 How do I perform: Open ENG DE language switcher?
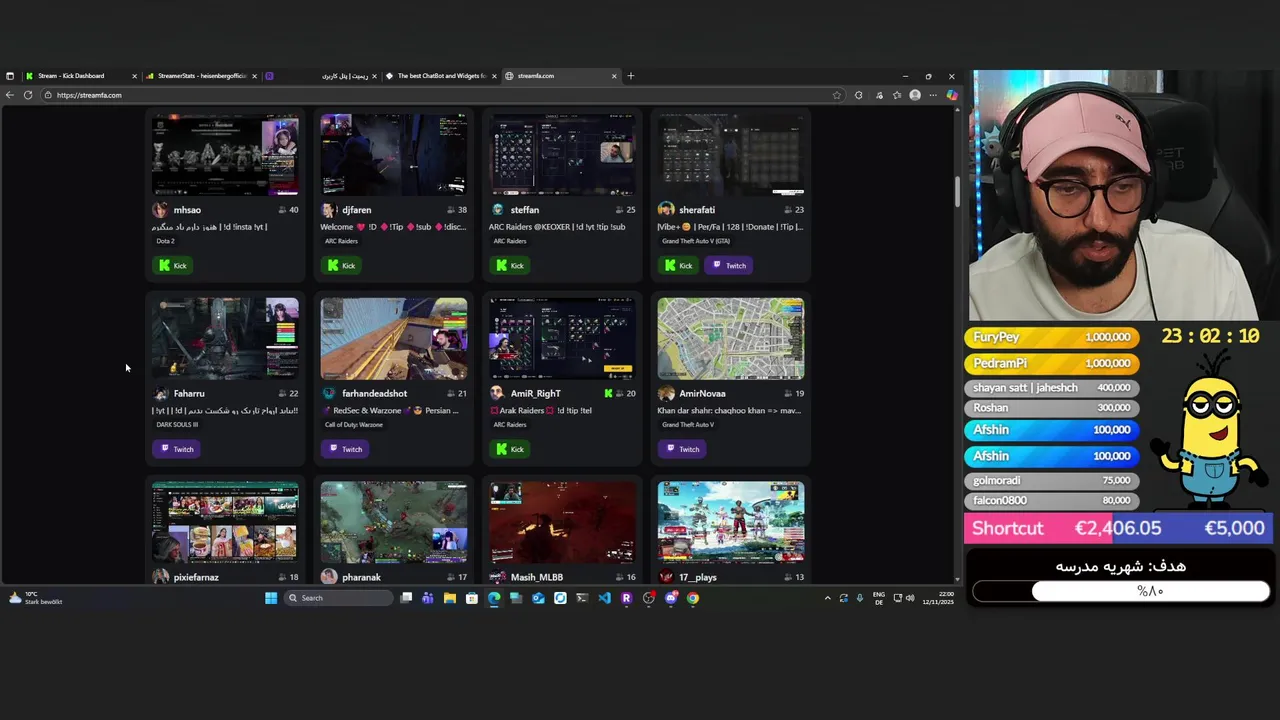878,598
